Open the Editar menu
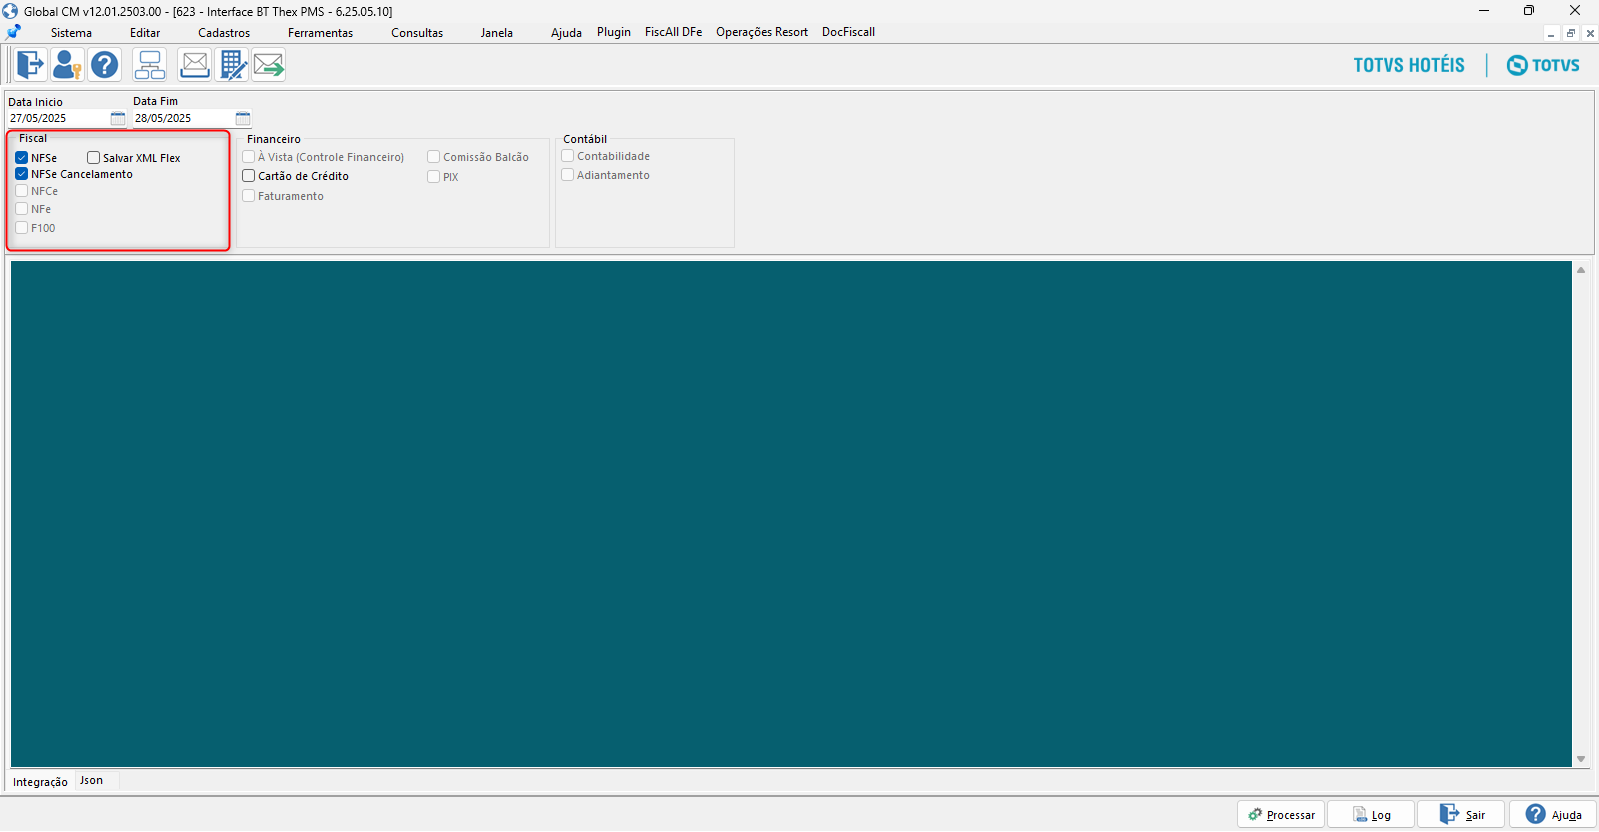 click(145, 33)
